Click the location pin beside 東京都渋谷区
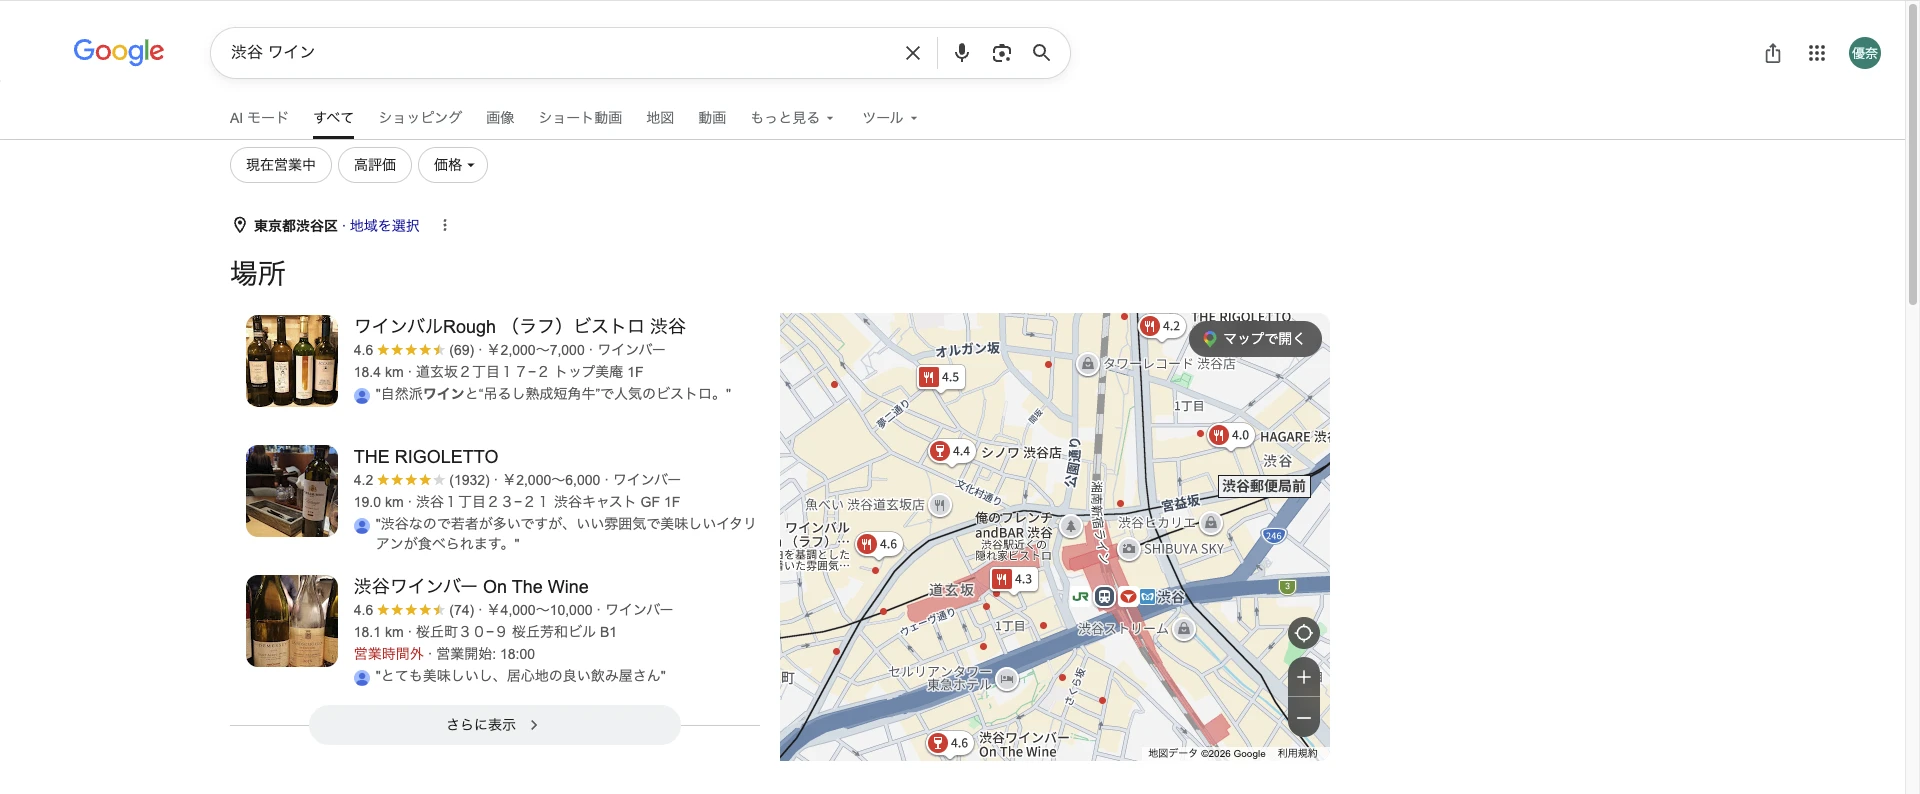This screenshot has width=1920, height=794. pyautogui.click(x=240, y=225)
